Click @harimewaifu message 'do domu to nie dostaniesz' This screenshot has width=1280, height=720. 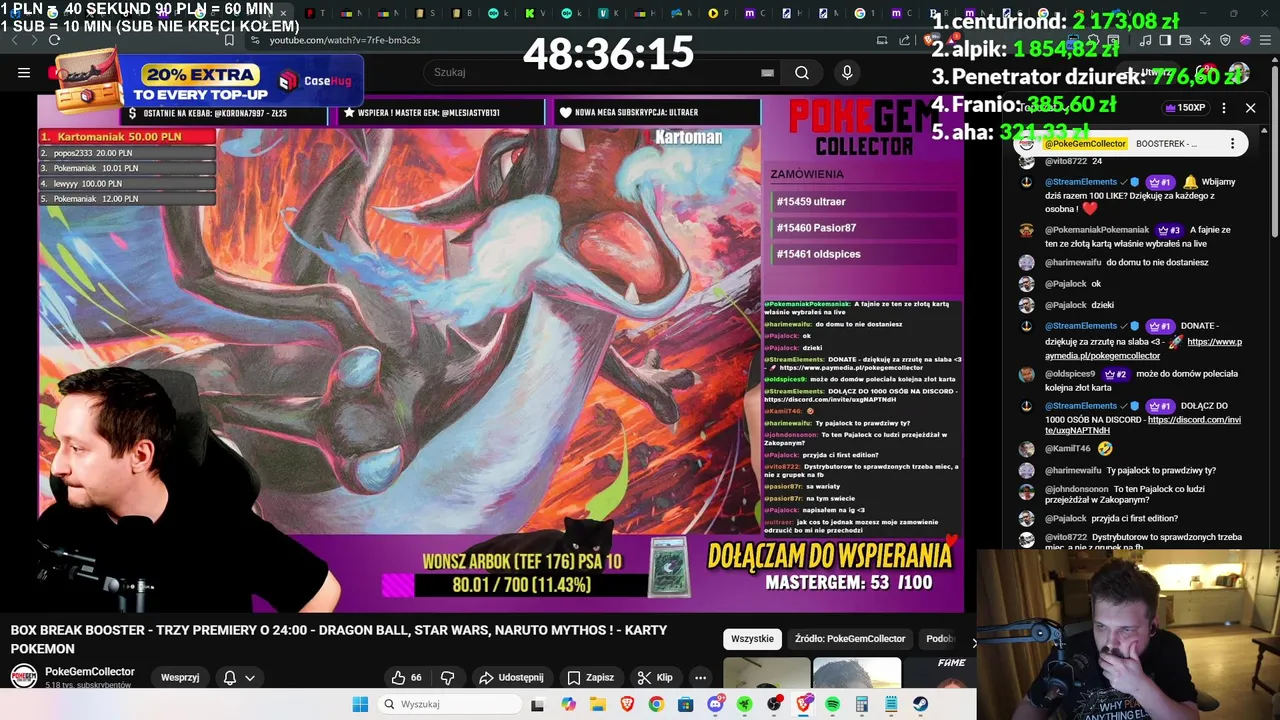pyautogui.click(x=1157, y=262)
